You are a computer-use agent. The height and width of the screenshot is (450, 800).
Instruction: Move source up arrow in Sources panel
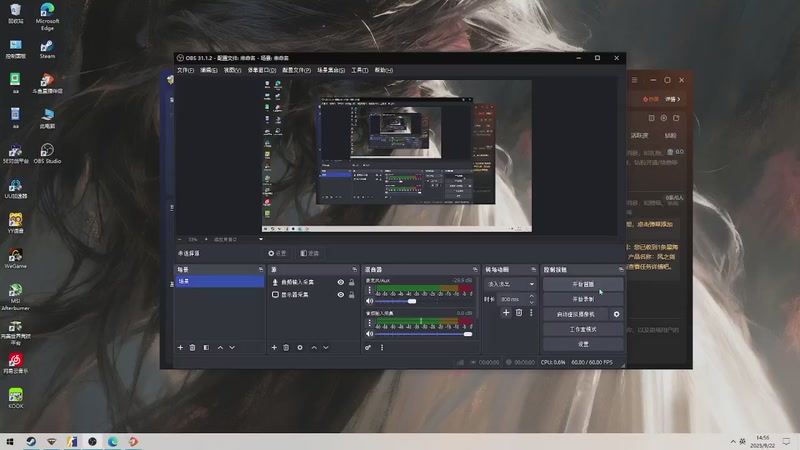[x=314, y=347]
